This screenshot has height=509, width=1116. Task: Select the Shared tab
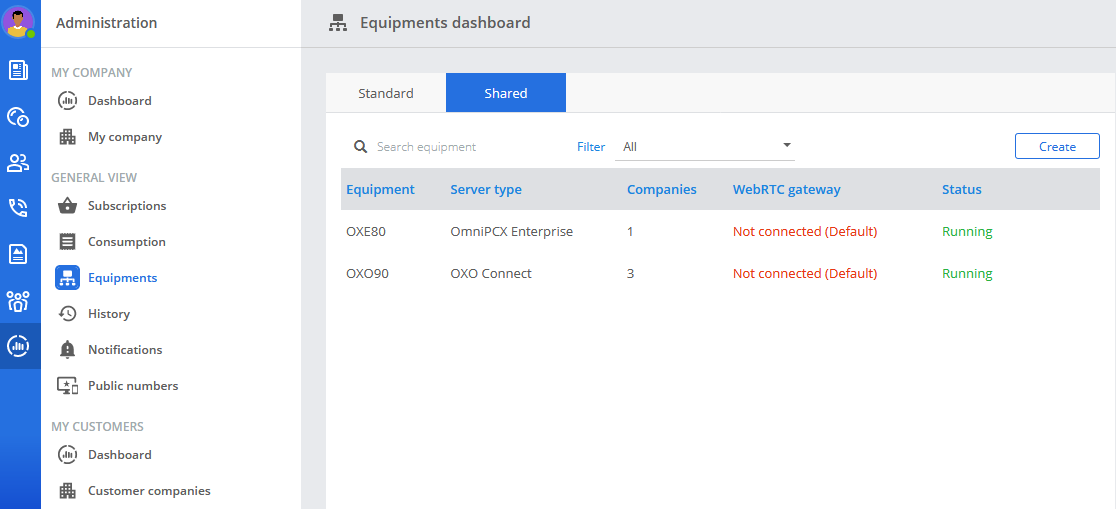(x=506, y=93)
